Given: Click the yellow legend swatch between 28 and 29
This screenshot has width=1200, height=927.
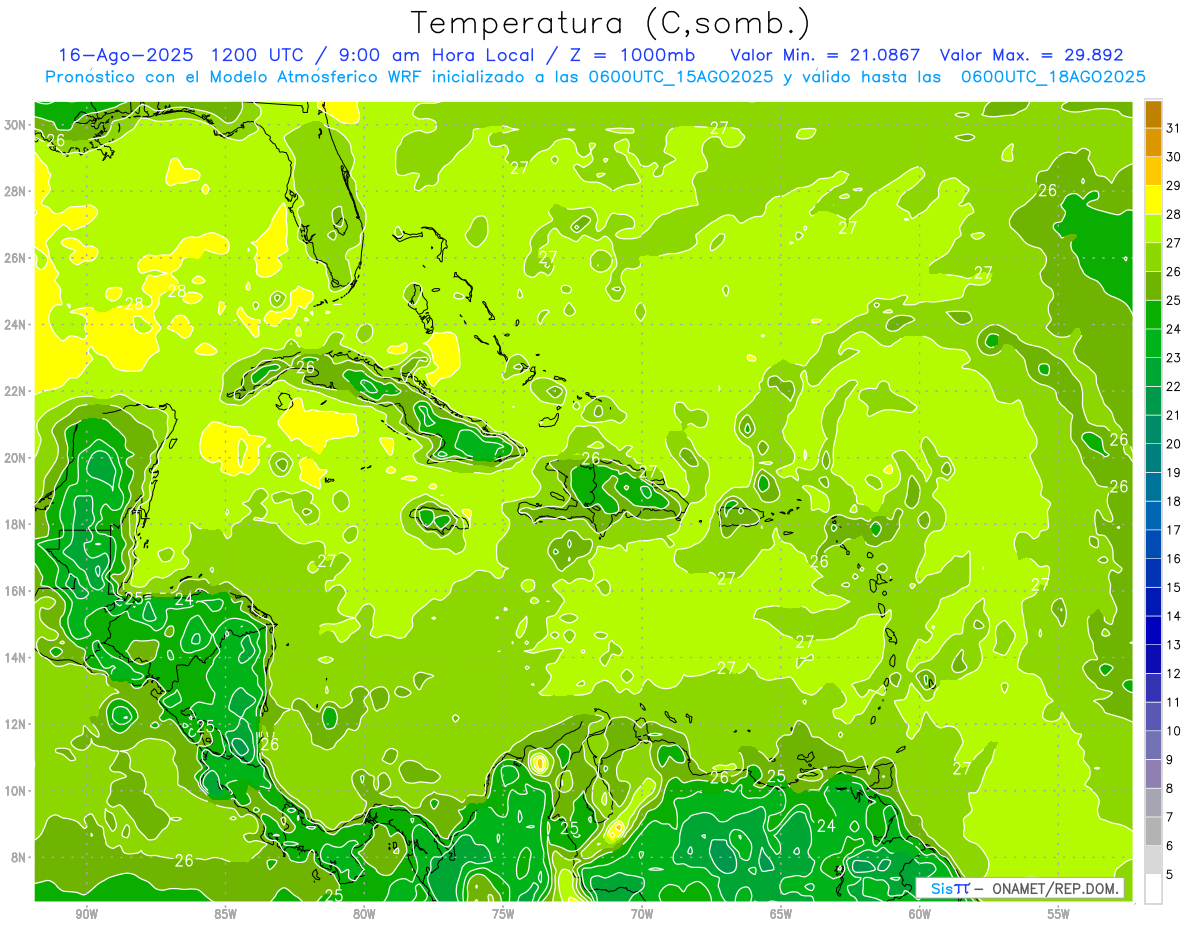Looking at the screenshot, I should click(x=1153, y=199).
